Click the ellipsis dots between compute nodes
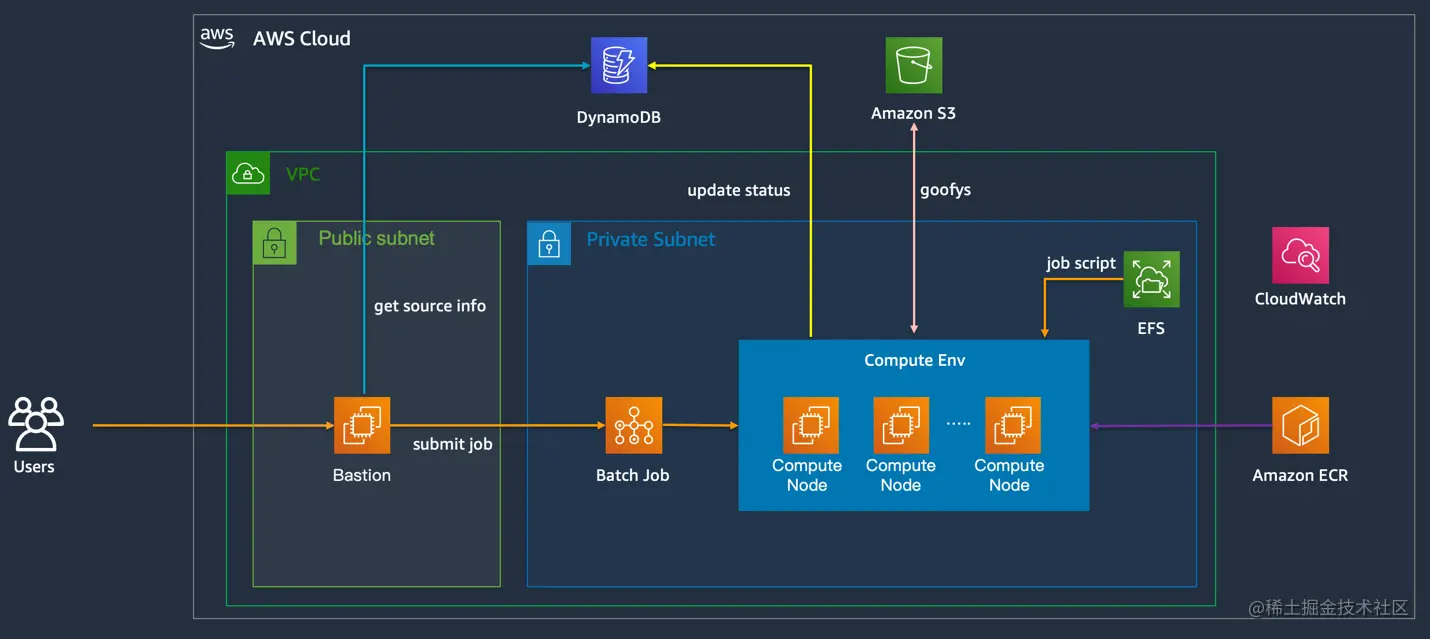This screenshot has height=639, width=1430. (x=958, y=424)
